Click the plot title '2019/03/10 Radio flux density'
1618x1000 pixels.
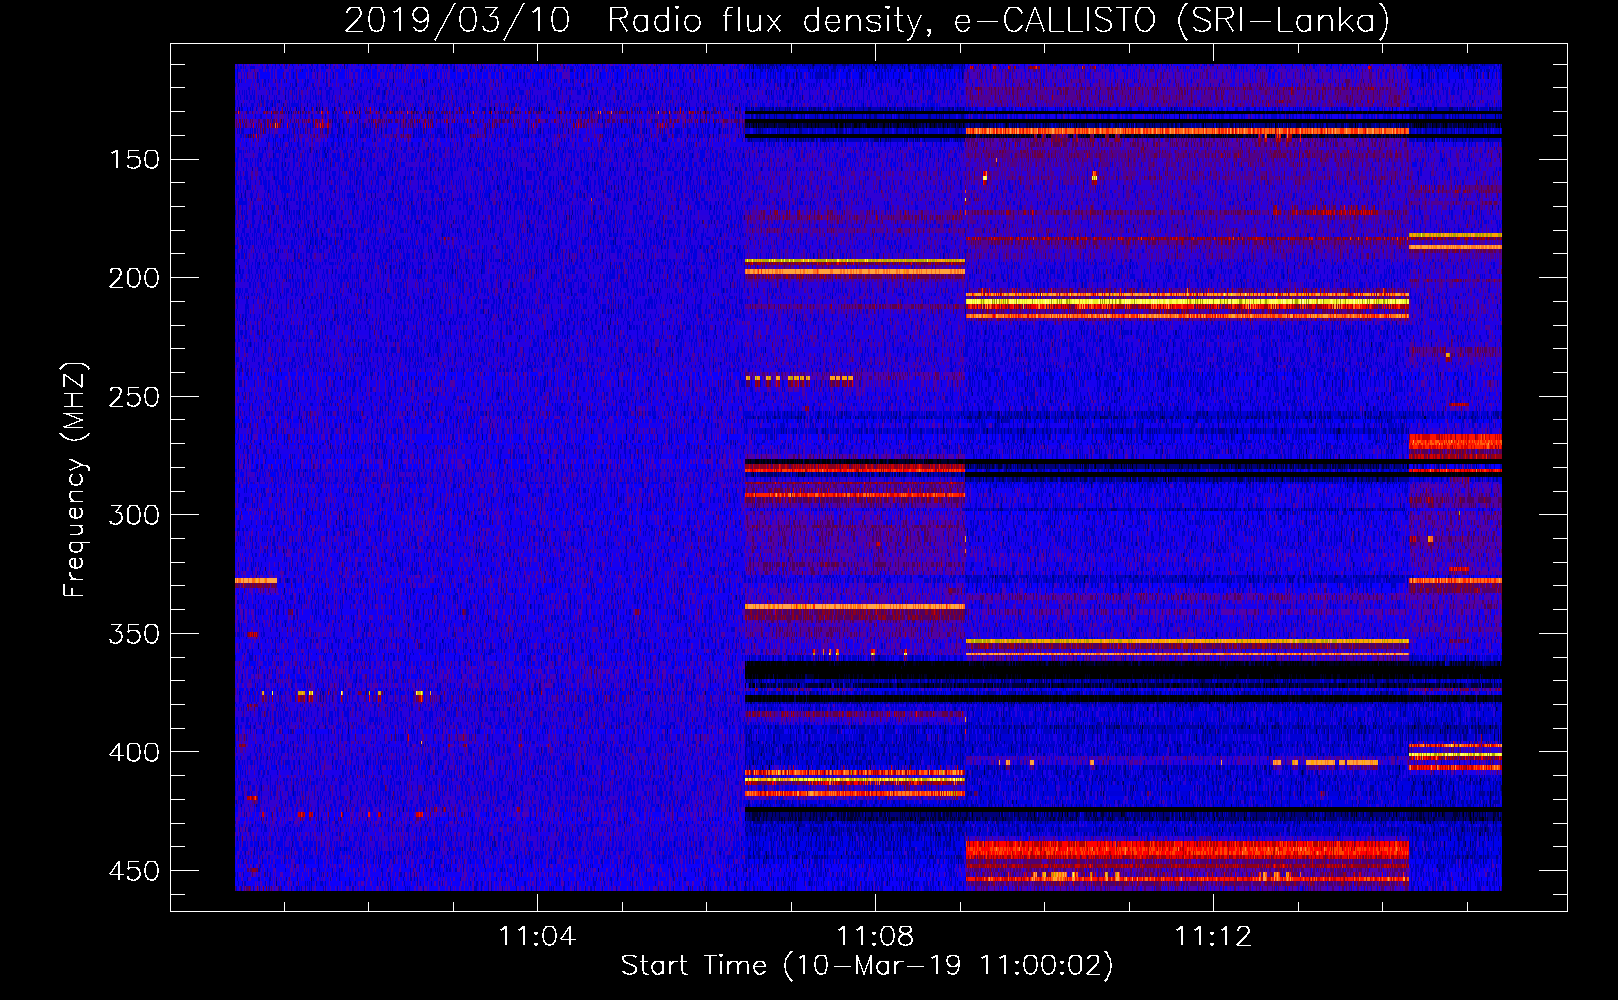pyautogui.click(x=867, y=20)
